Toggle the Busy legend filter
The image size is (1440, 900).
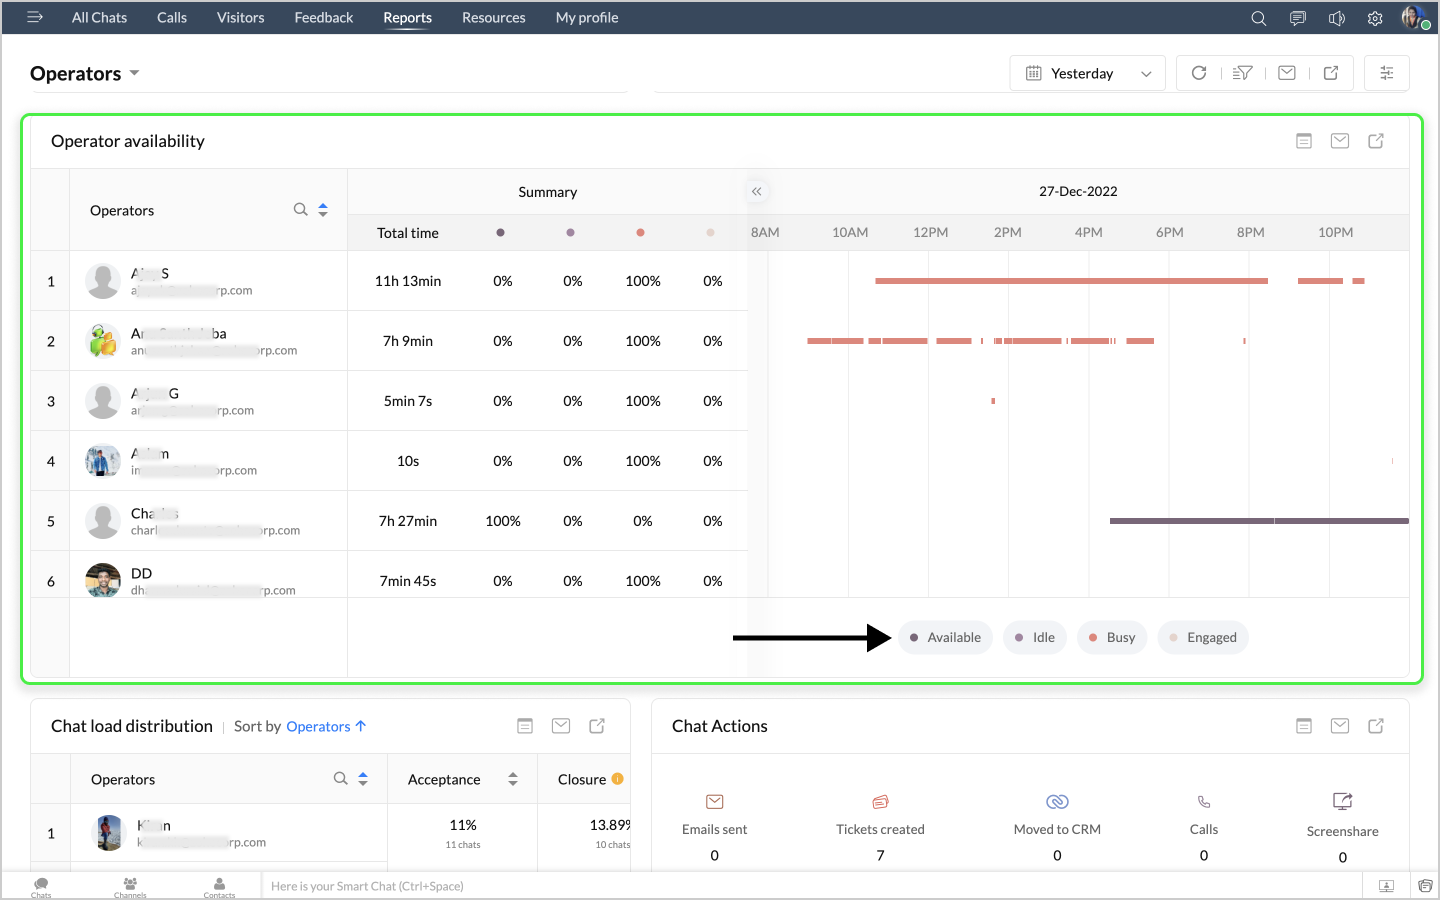click(1112, 637)
